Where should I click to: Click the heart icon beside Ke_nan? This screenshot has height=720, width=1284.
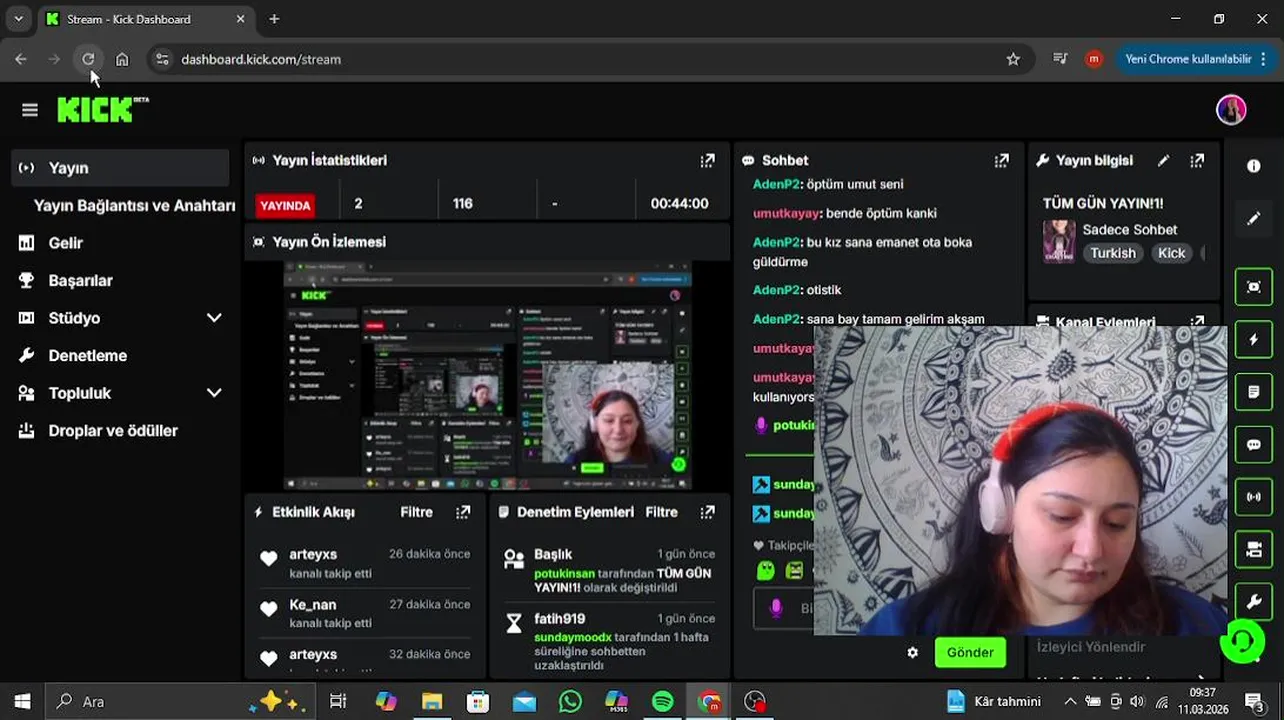click(x=268, y=609)
